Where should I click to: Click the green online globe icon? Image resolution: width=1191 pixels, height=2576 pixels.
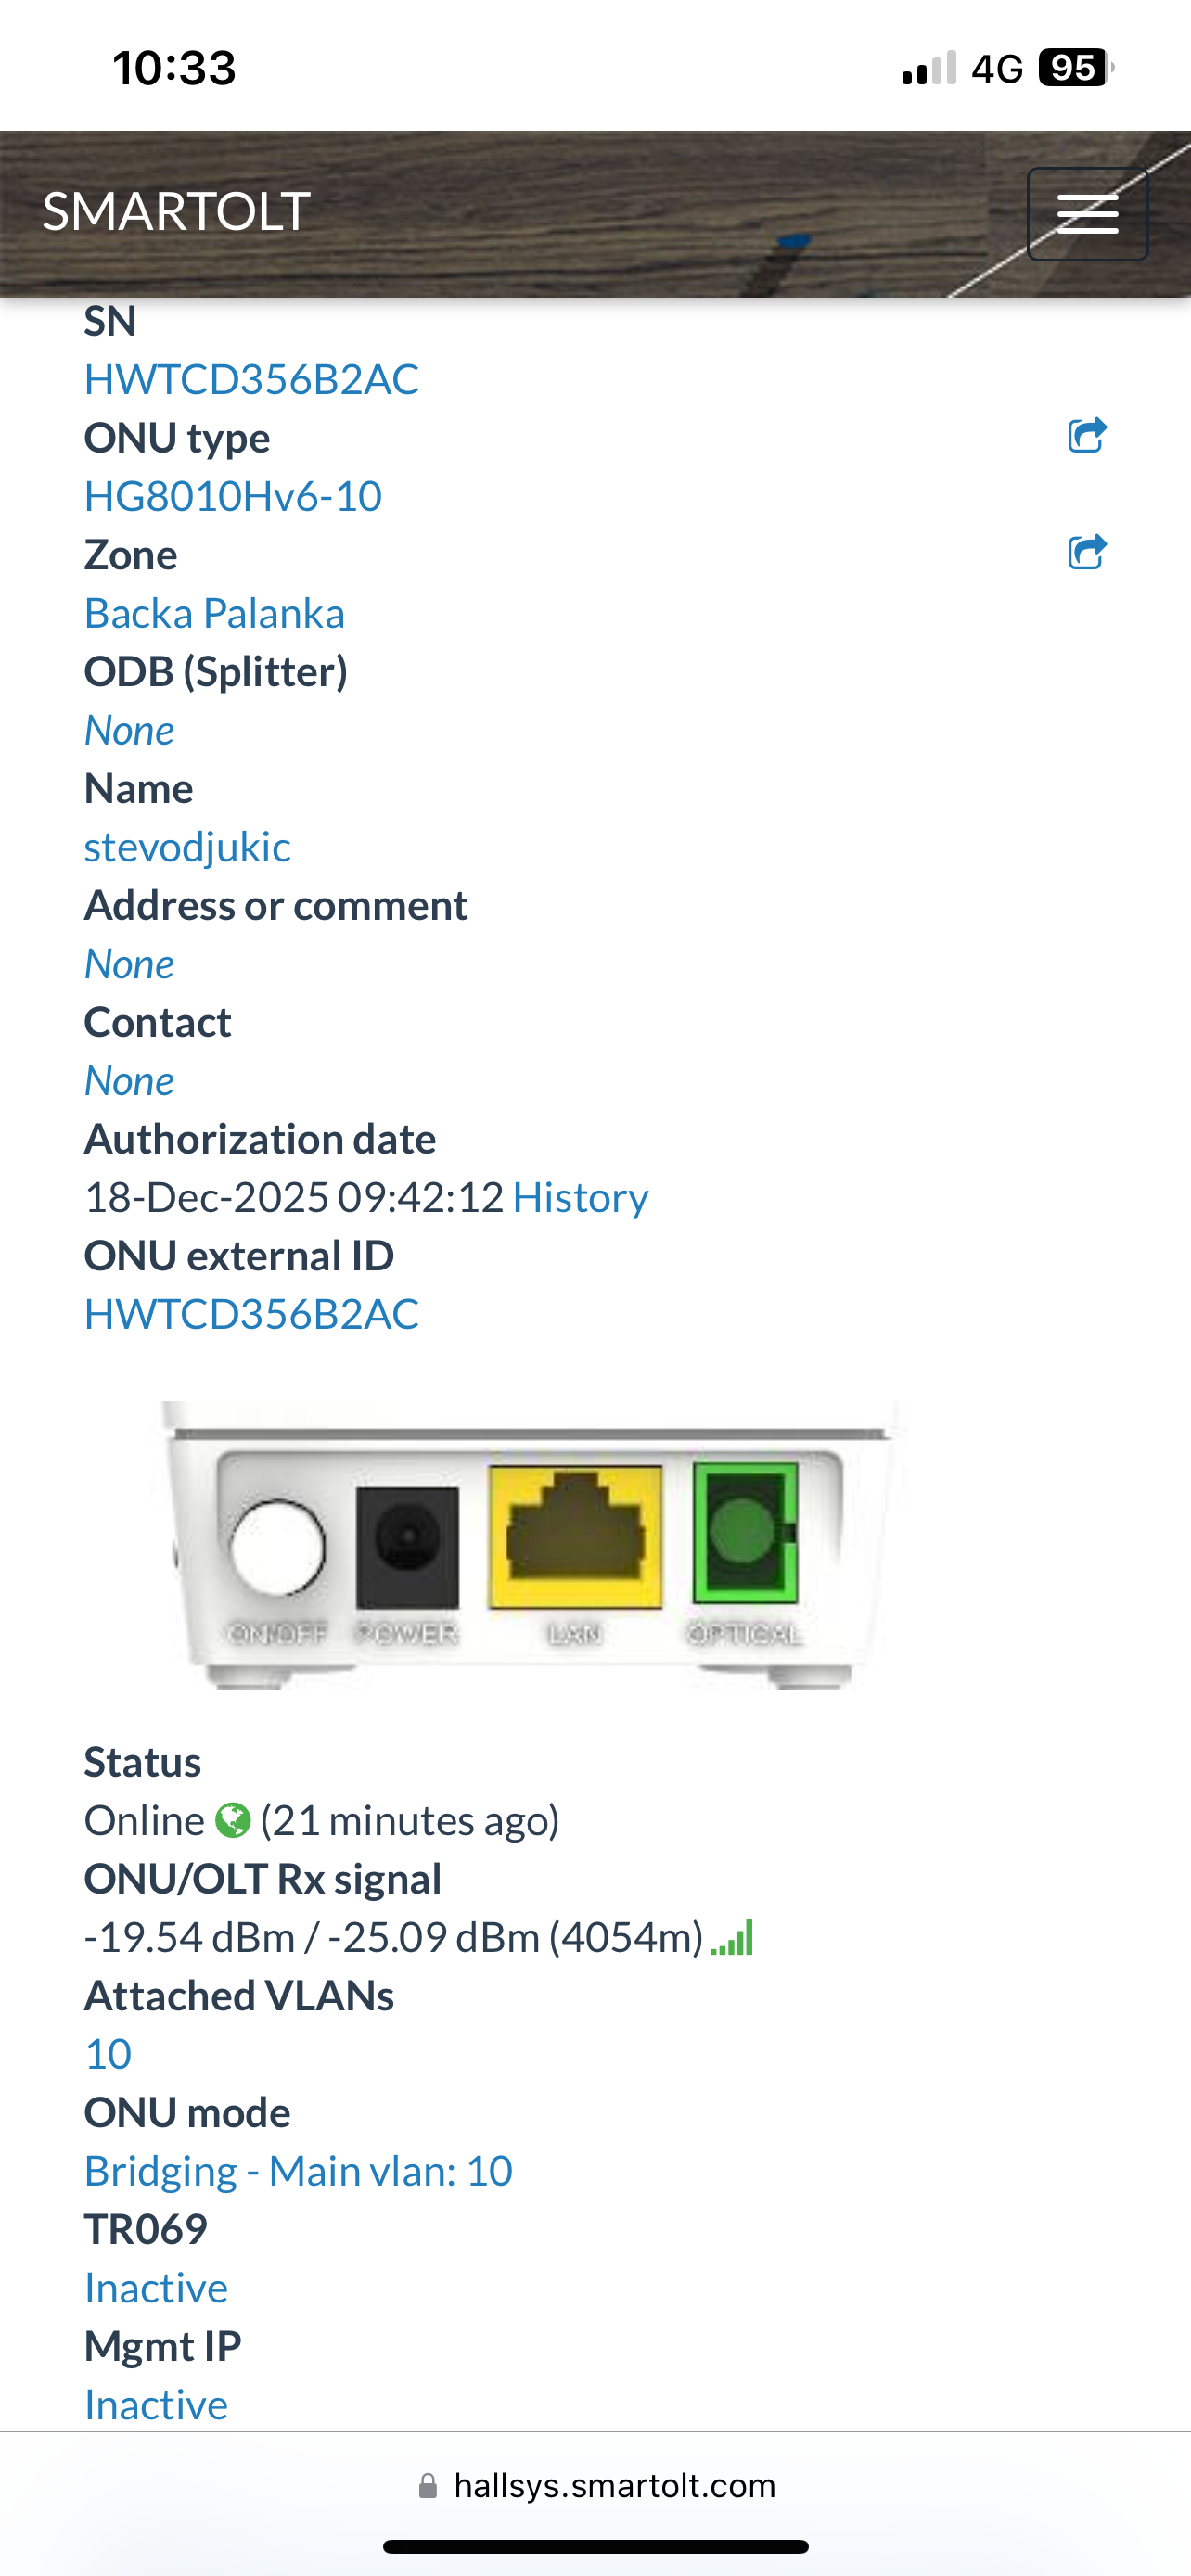(x=233, y=1820)
